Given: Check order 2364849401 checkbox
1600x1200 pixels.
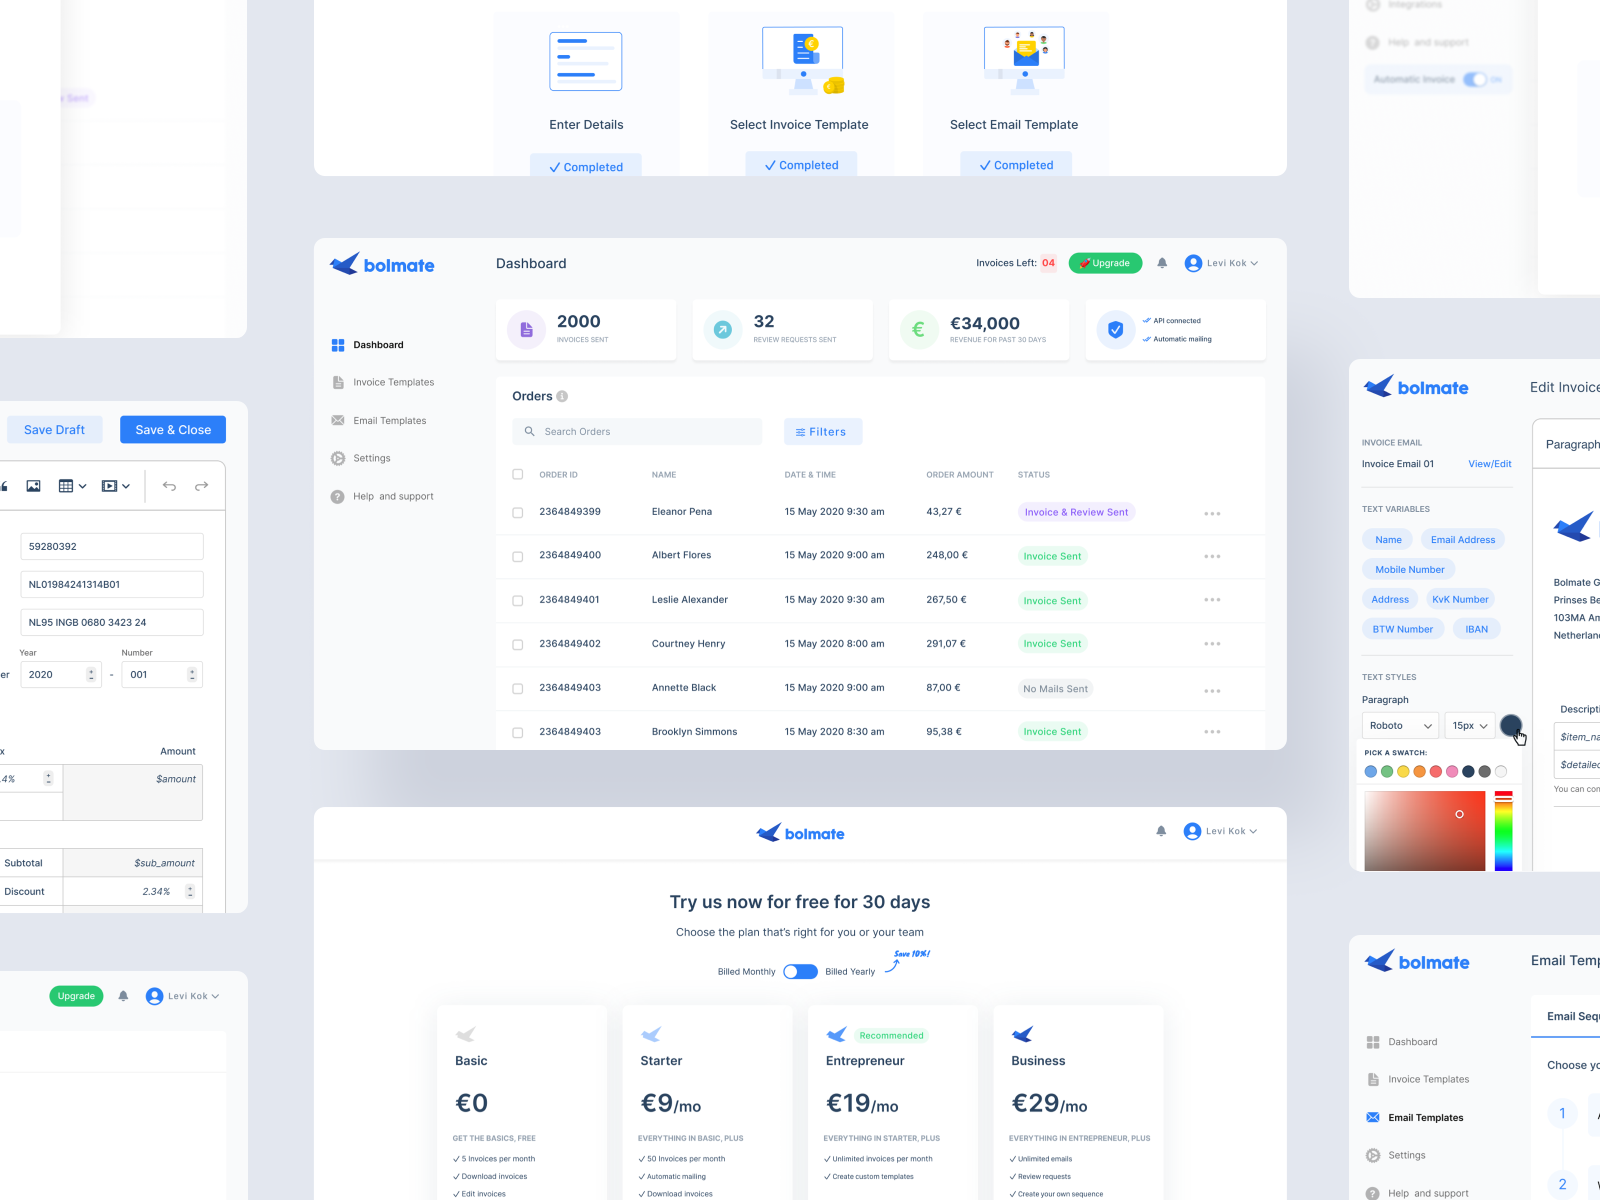Looking at the screenshot, I should click(x=518, y=601).
